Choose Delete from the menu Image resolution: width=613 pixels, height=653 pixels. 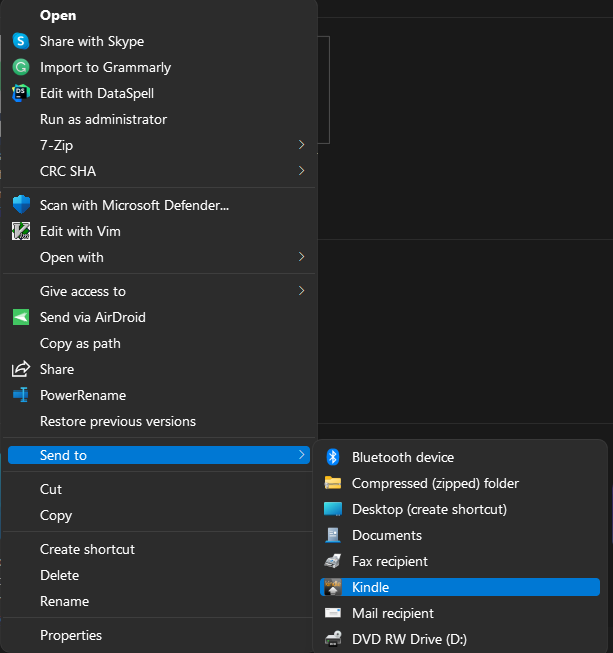159,575
